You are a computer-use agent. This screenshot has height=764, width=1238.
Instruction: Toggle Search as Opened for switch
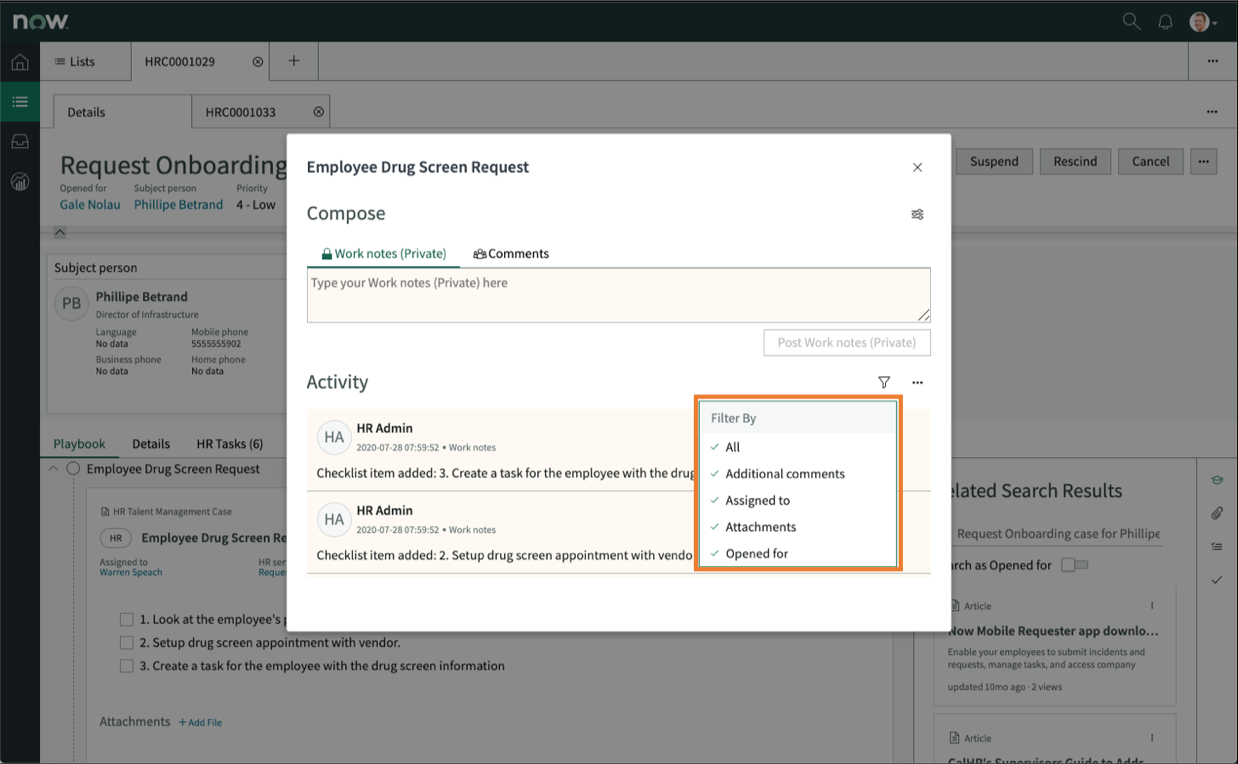(x=1074, y=565)
